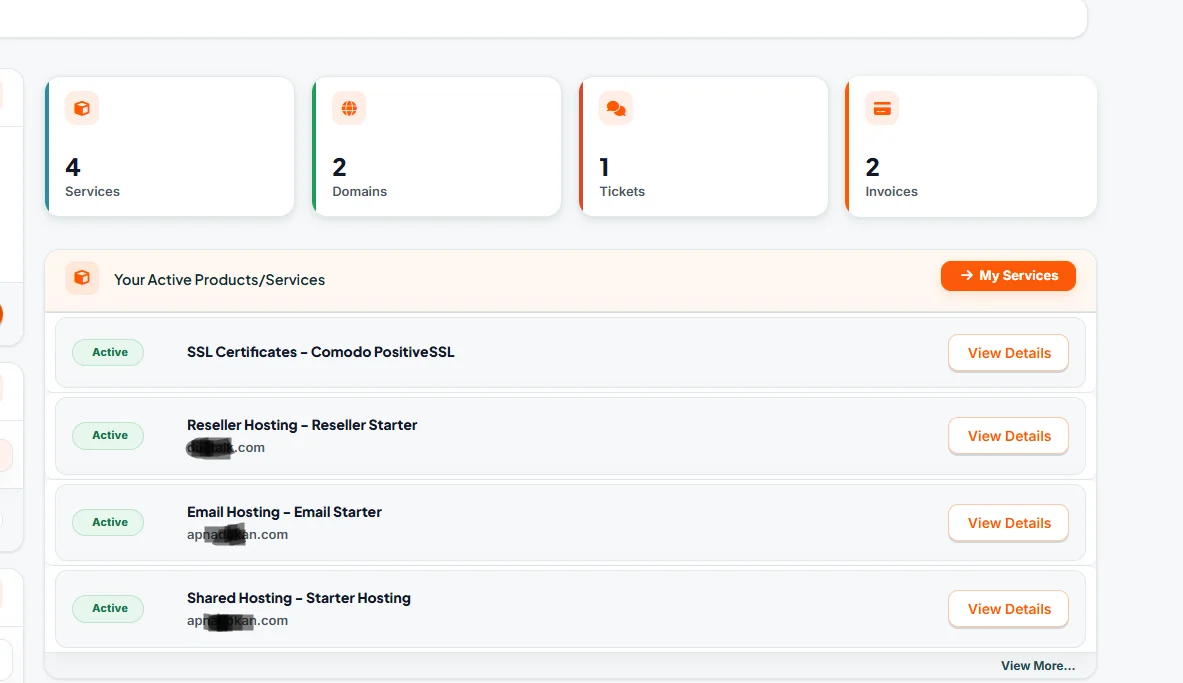Open the 4 Services summary card

(x=170, y=146)
